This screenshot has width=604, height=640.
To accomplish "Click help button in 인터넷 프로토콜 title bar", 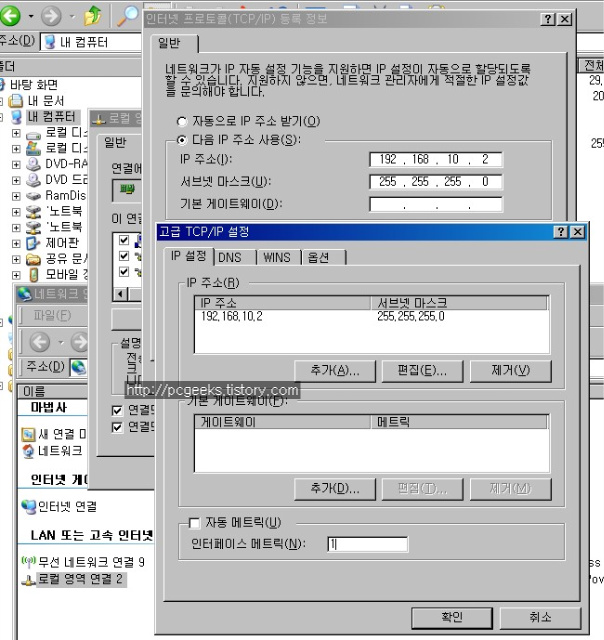I will pos(548,19).
